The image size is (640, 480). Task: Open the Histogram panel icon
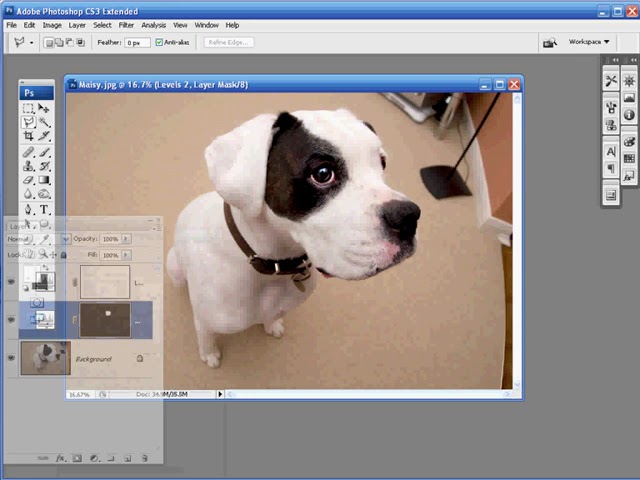629,98
